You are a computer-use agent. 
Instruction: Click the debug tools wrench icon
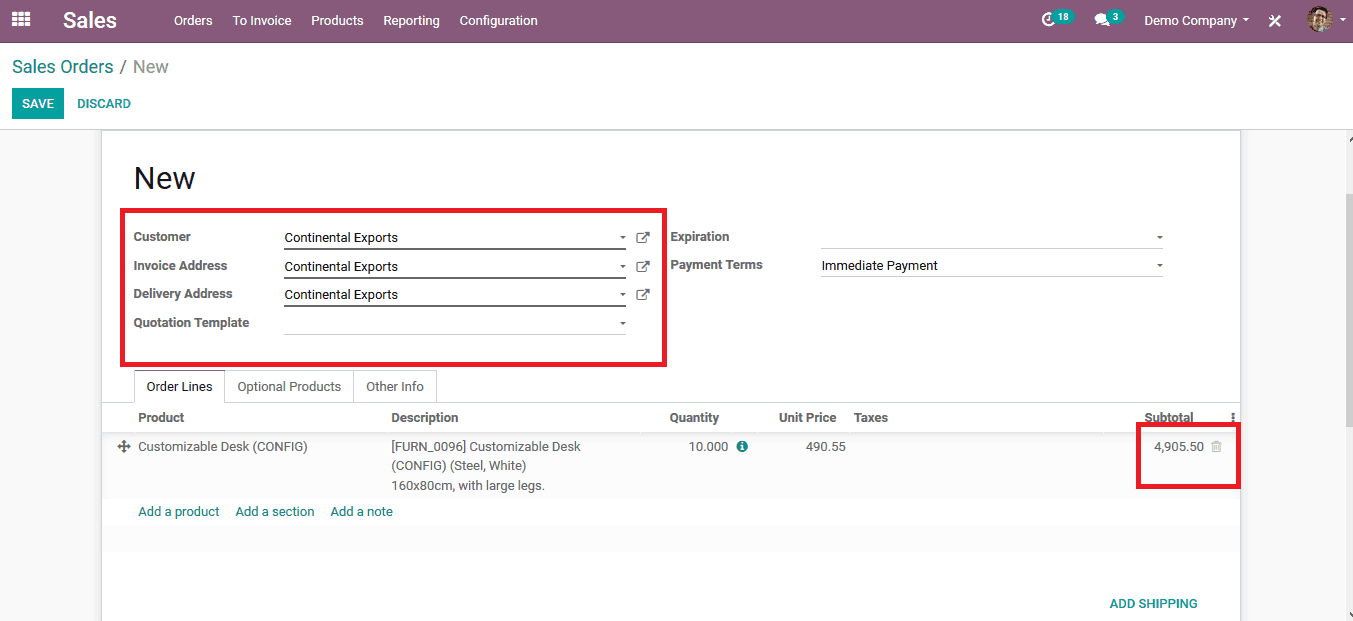click(1275, 20)
